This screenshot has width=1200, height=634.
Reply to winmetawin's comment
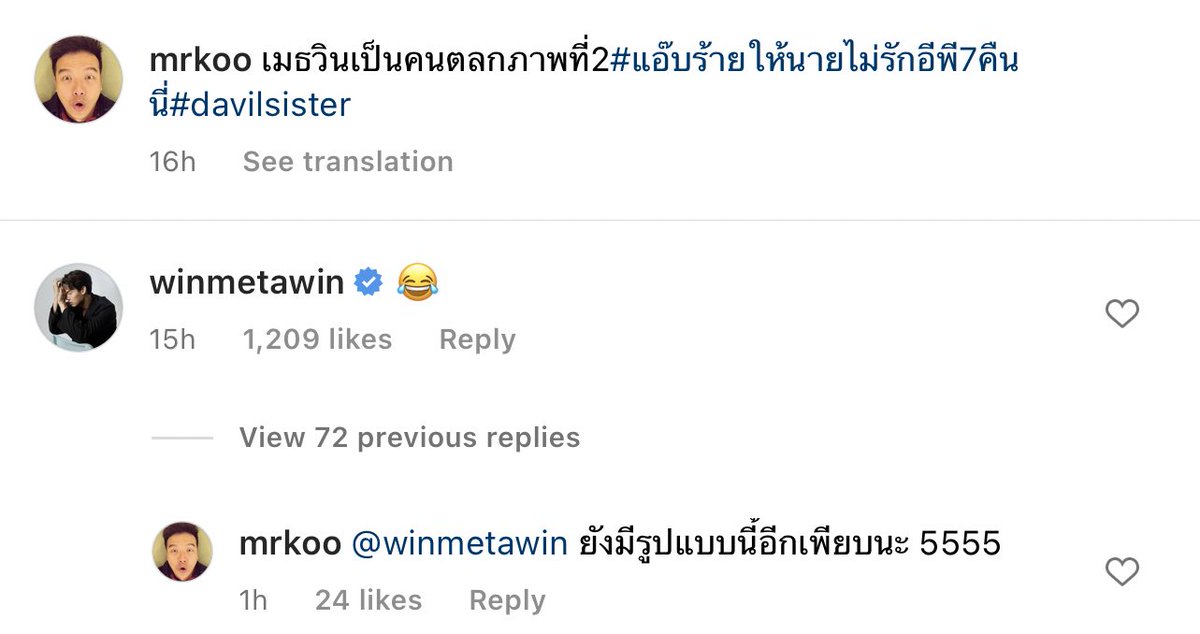pos(477,340)
